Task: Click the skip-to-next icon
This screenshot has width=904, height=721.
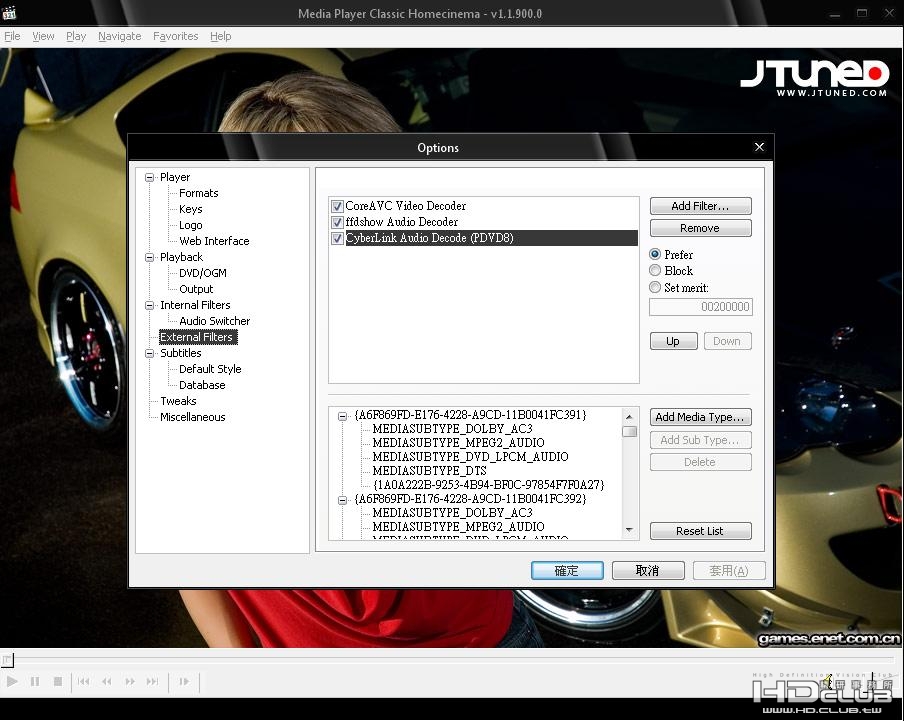Action: (x=152, y=682)
